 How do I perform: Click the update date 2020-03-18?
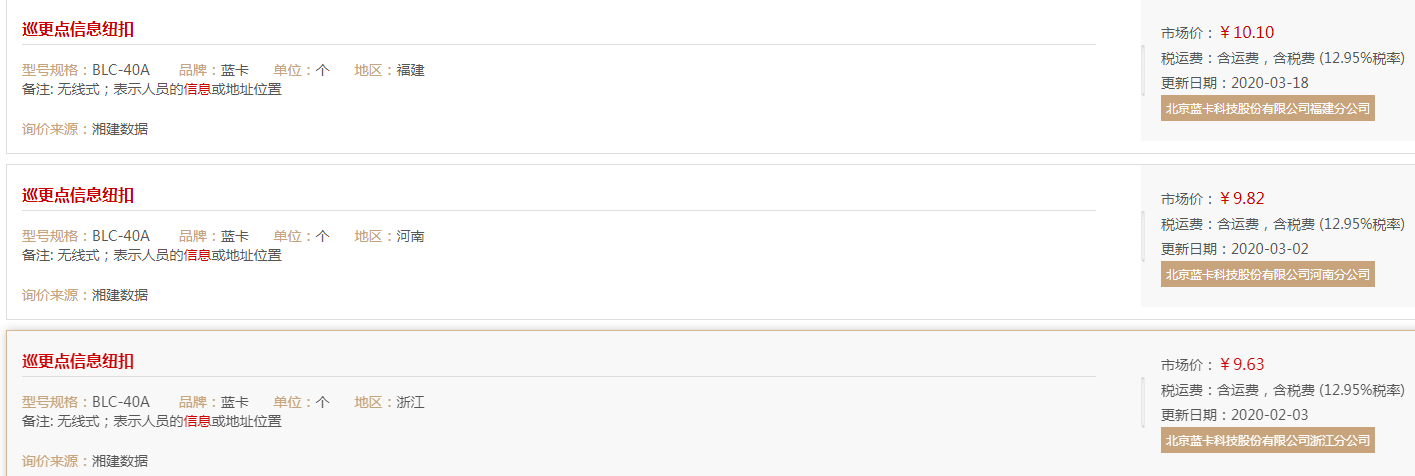pyautogui.click(x=1269, y=82)
